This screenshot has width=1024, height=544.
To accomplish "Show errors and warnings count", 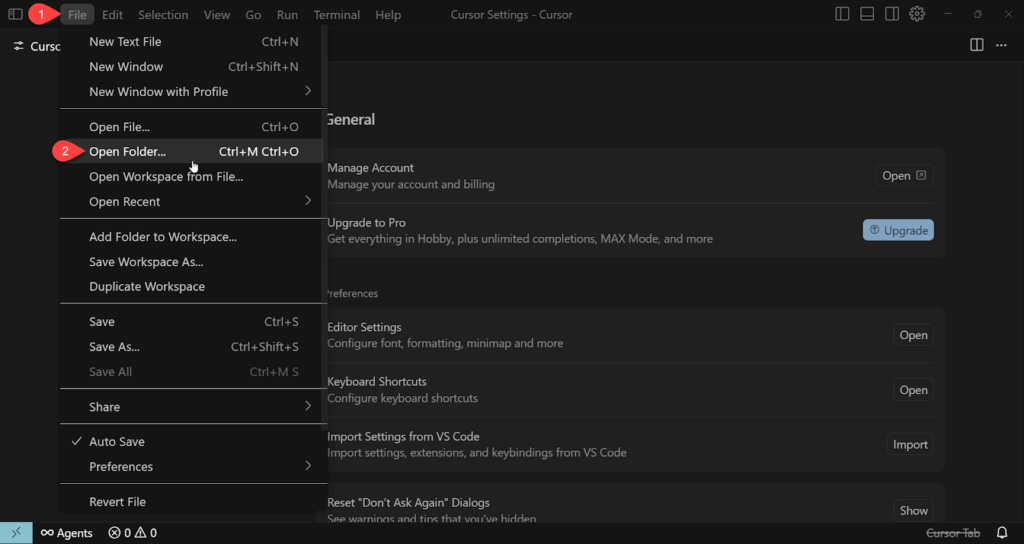I will (x=133, y=533).
